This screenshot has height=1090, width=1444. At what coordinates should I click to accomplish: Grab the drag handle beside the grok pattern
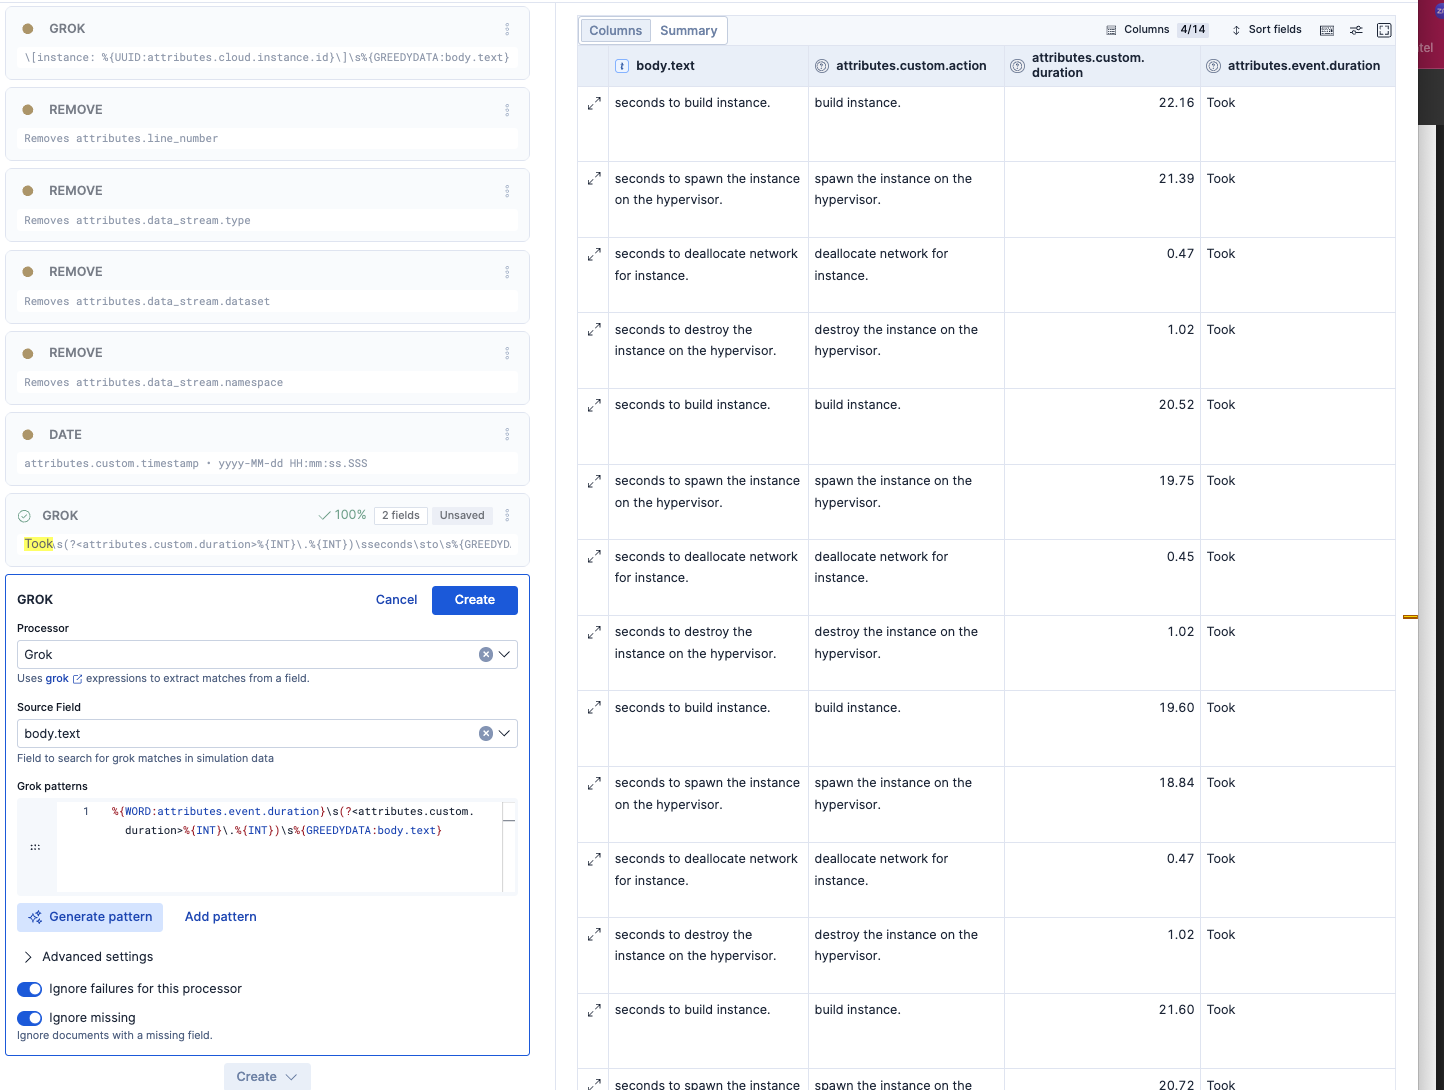coord(35,847)
